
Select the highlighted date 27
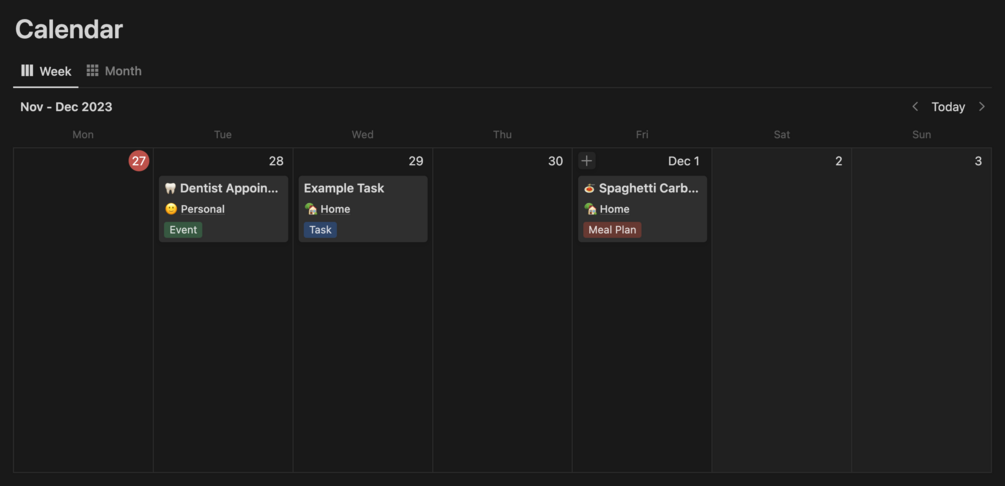tap(139, 161)
